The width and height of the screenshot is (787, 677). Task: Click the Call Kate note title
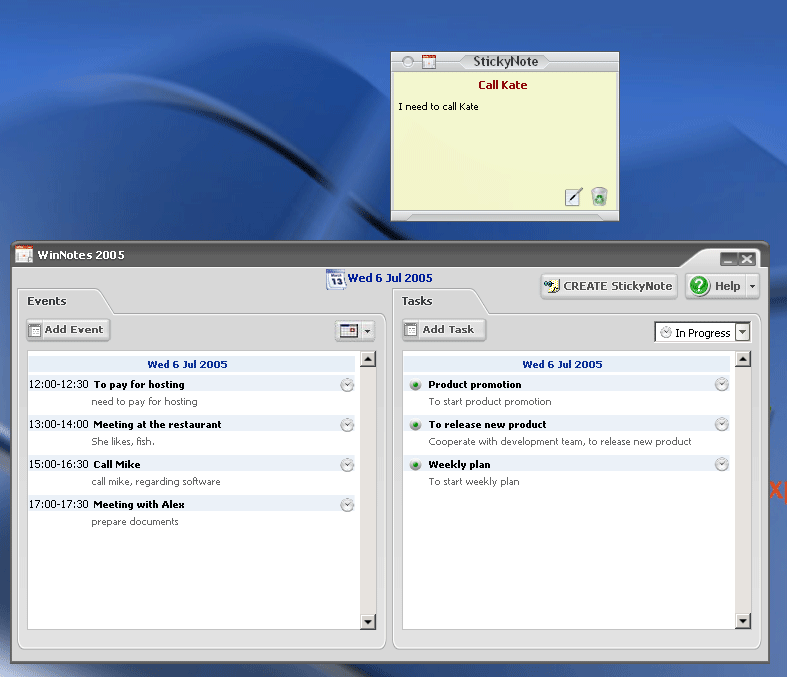(502, 85)
